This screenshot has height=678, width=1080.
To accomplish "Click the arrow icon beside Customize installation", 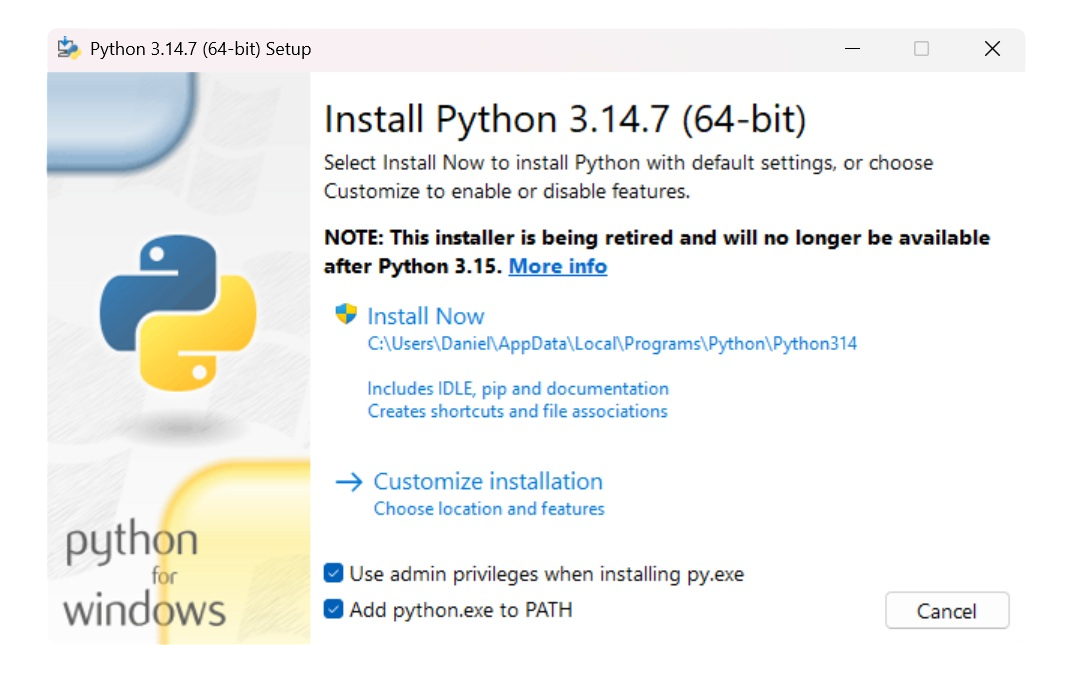I will click(x=349, y=482).
